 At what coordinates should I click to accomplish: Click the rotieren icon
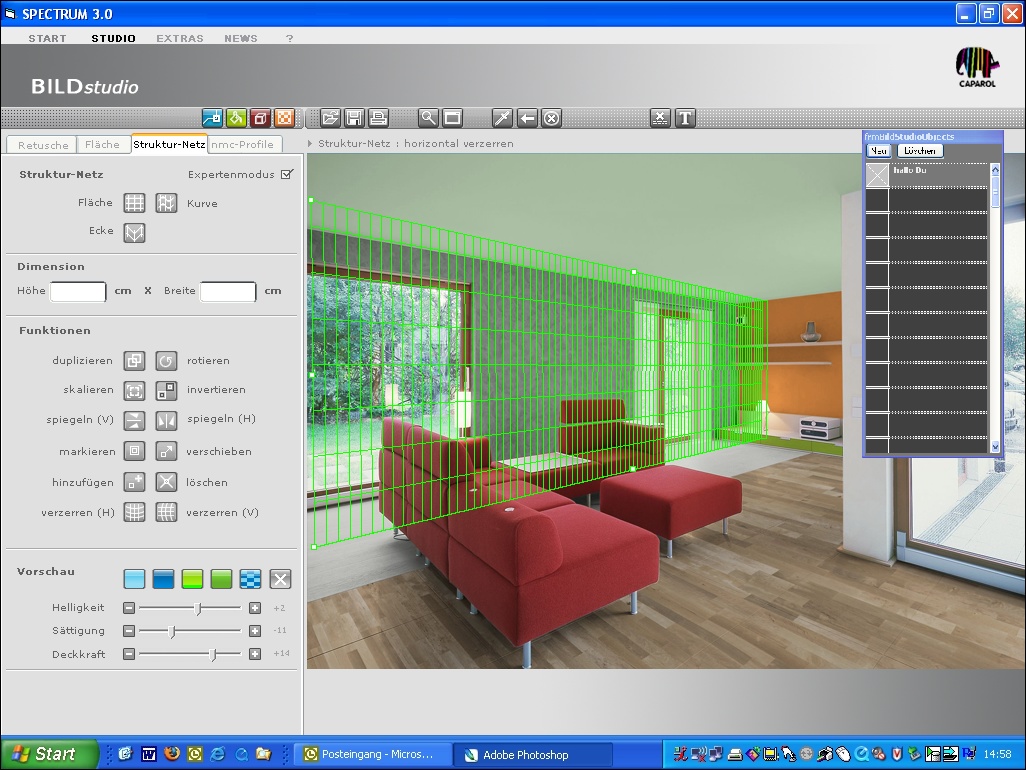coord(165,360)
